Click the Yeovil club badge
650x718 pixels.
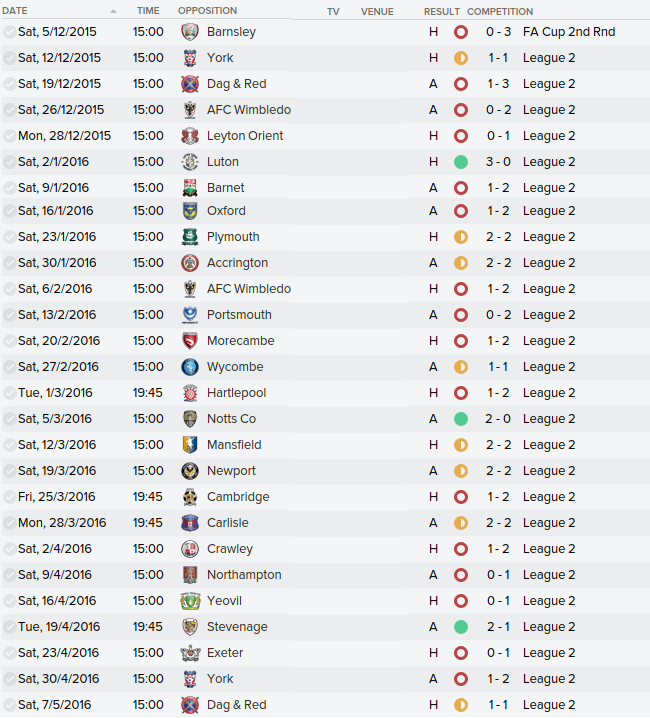190,601
